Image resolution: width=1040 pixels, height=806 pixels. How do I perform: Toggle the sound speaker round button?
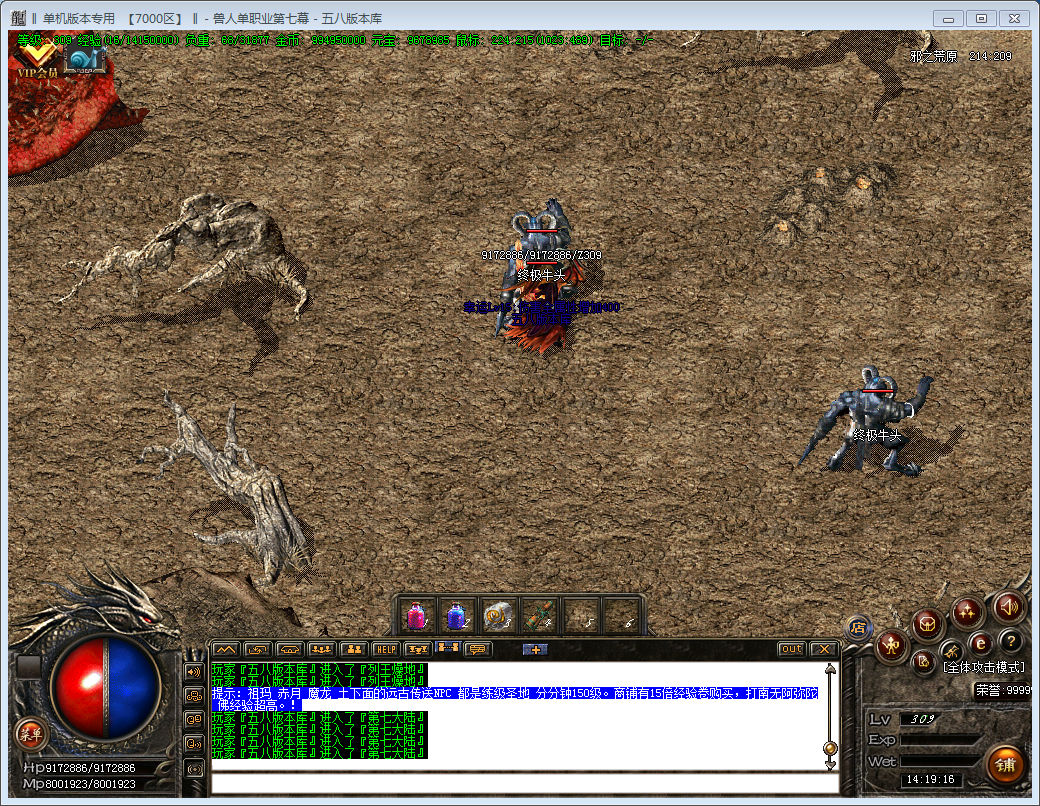pyautogui.click(x=1009, y=606)
